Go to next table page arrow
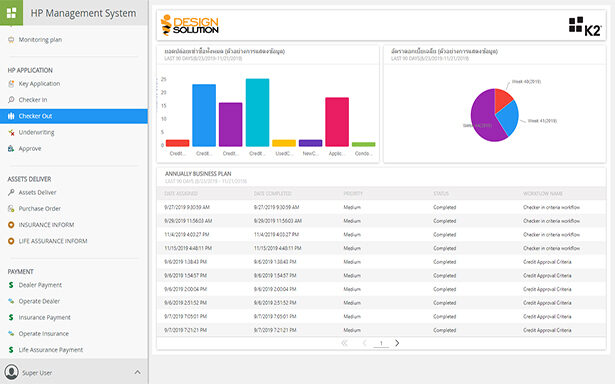The image size is (615, 384). tap(397, 343)
